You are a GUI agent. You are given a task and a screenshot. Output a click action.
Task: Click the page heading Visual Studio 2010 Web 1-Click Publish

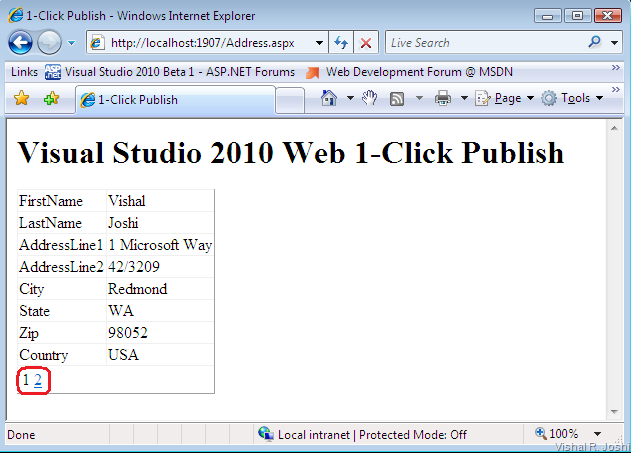point(290,153)
